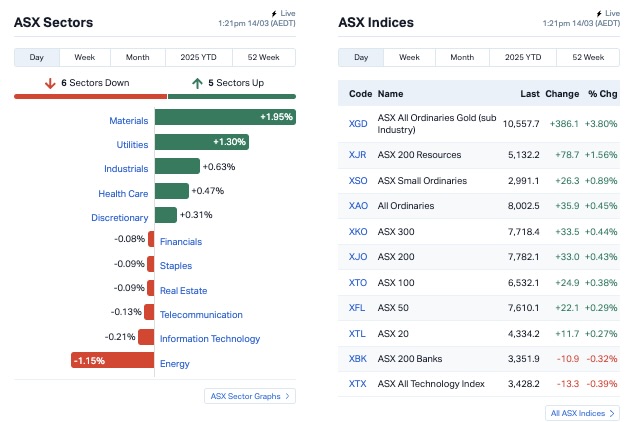633x422 pixels.
Task: Click the green up arrow beside Sectors Up
Action: (x=197, y=83)
